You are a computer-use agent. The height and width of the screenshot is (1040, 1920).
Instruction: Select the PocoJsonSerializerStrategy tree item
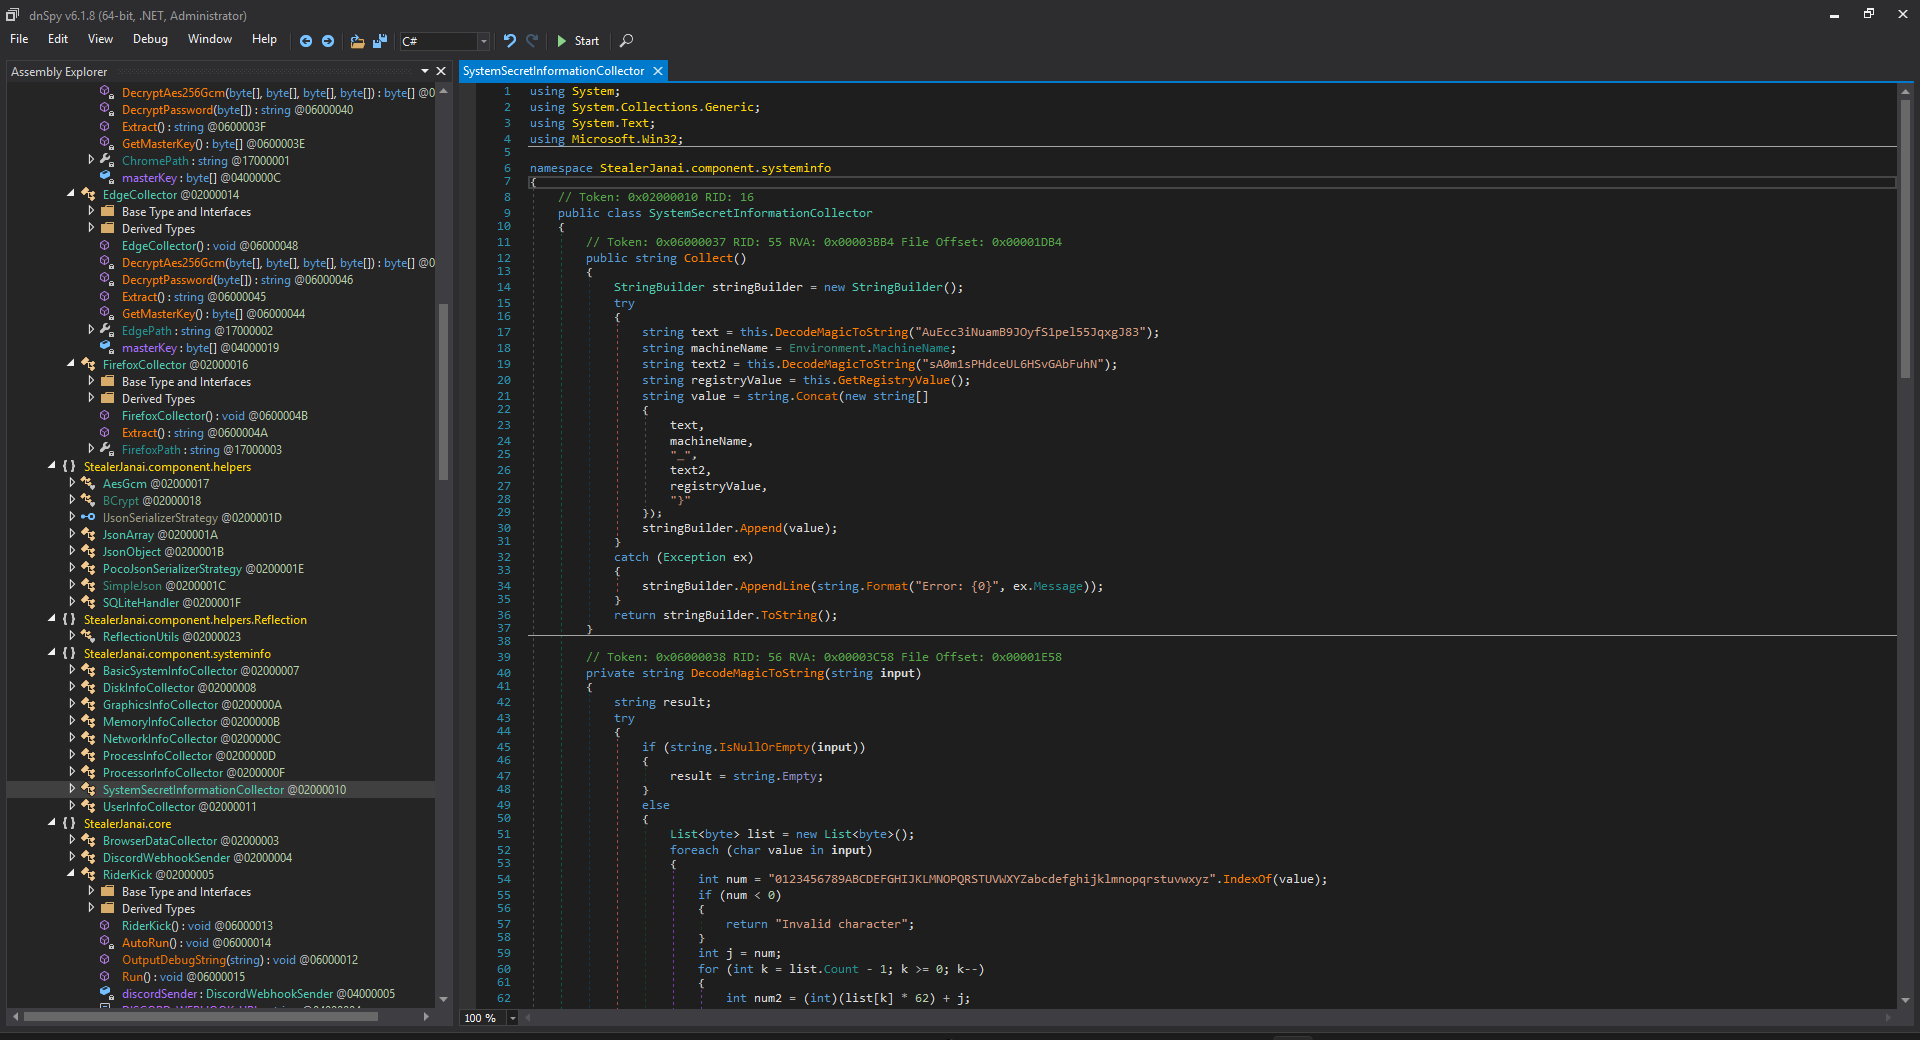coord(203,569)
